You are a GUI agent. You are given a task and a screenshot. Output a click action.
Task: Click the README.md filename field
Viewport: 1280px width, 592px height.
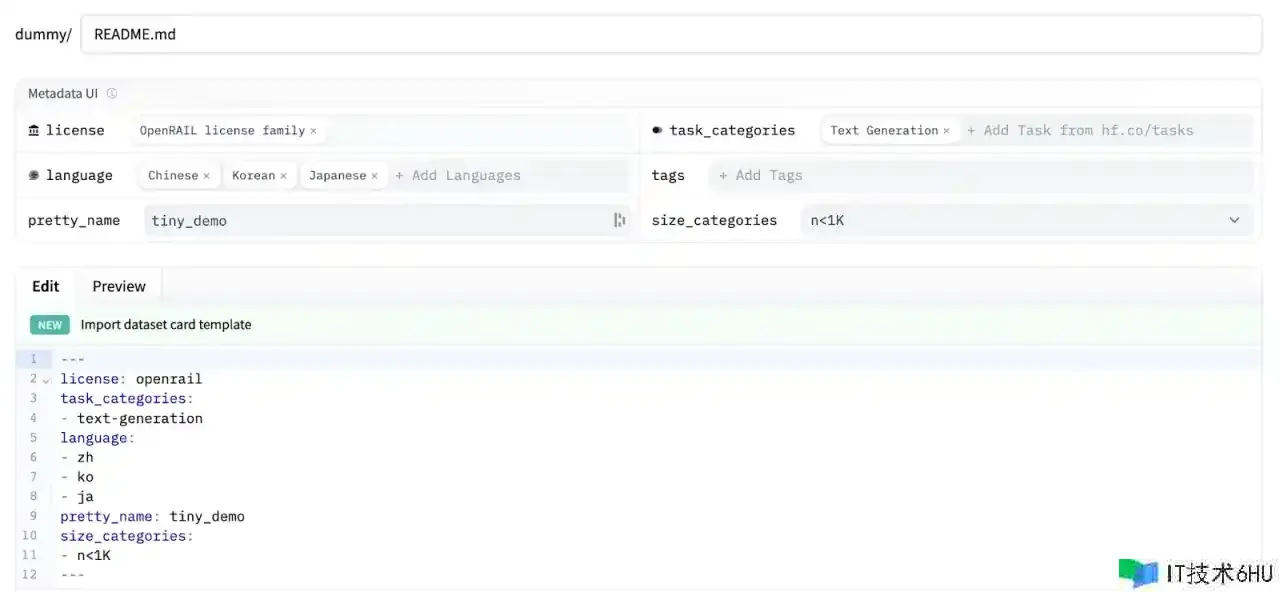pyautogui.click(x=670, y=34)
